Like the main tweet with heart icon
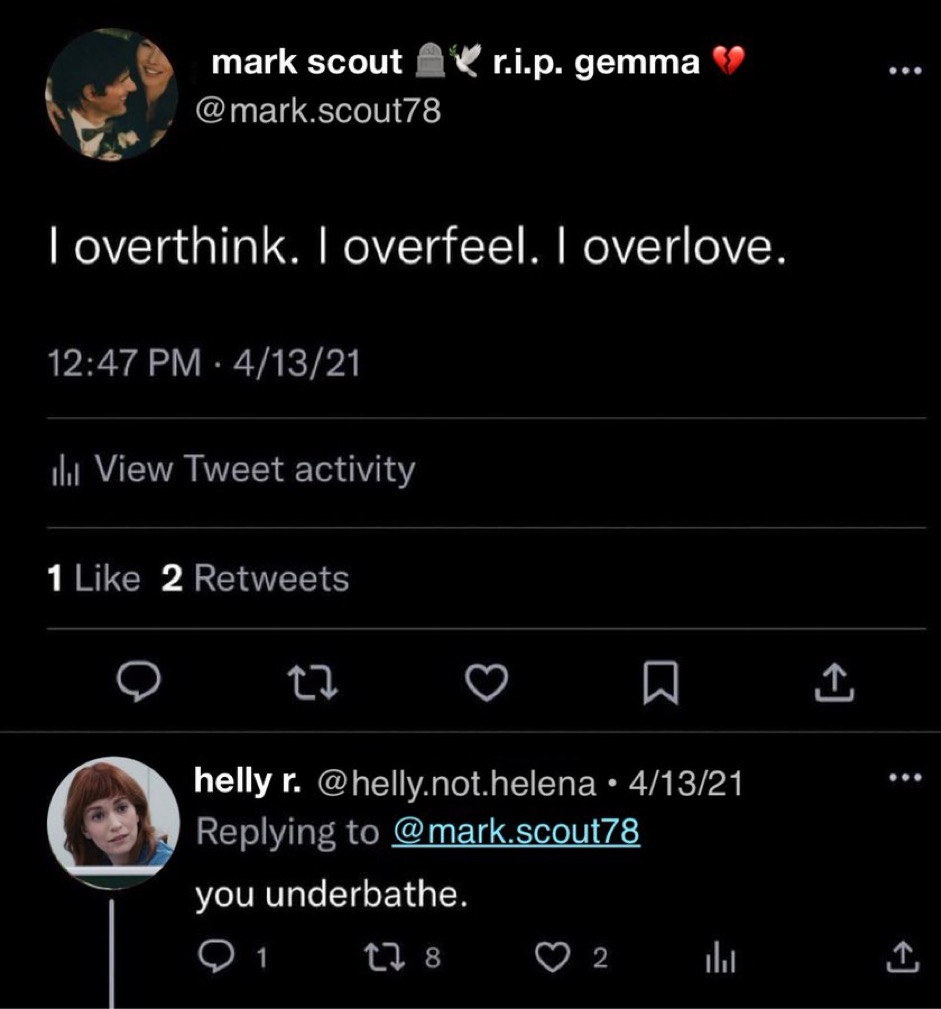The height and width of the screenshot is (1009, 941). 487,683
